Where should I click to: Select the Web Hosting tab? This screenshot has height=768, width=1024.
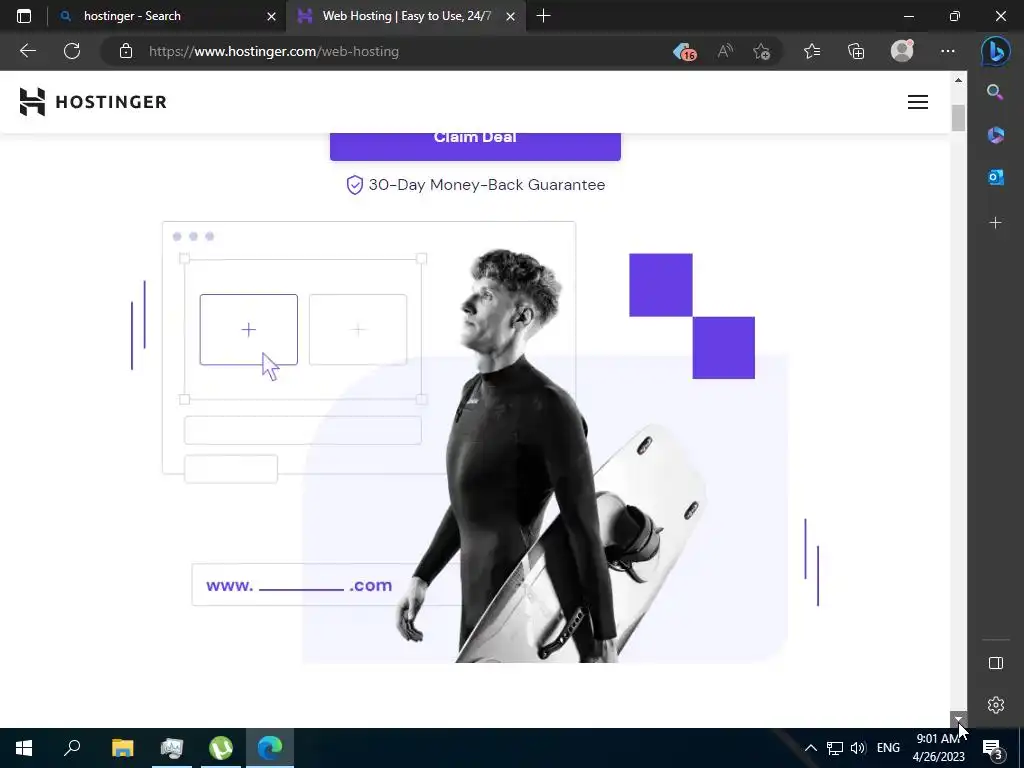pos(406,16)
